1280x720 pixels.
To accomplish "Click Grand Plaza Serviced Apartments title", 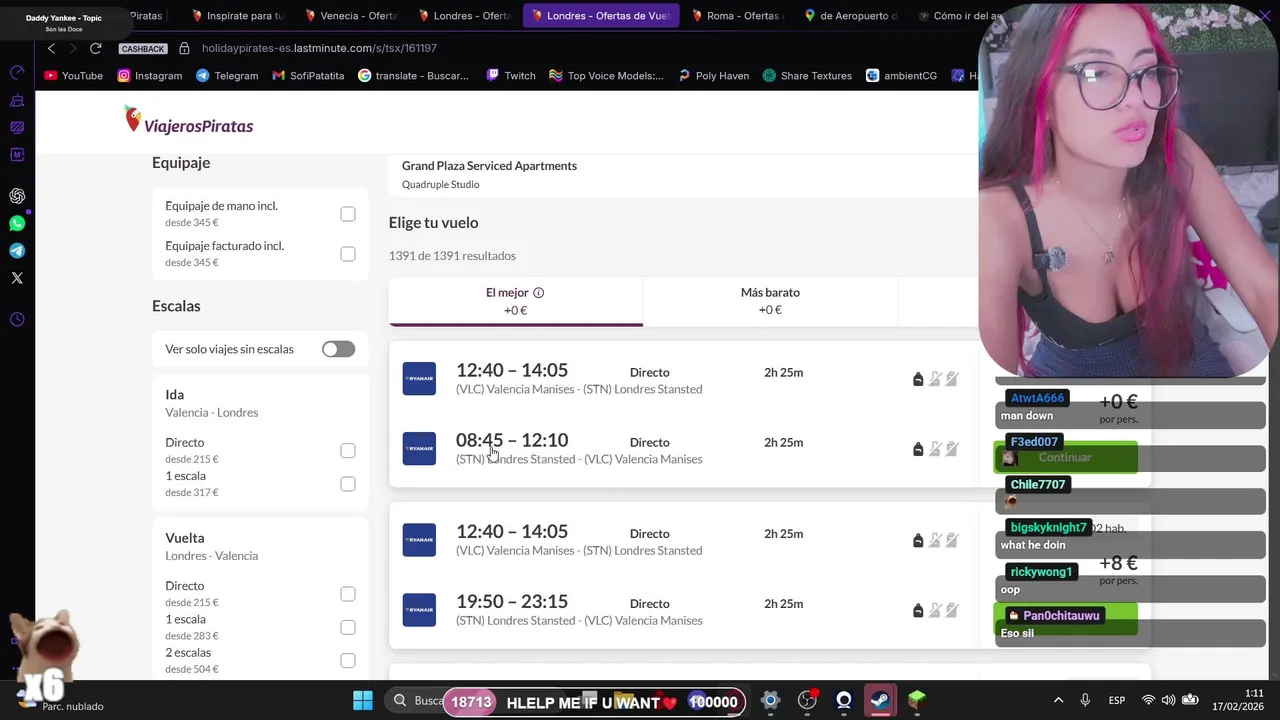I will 489,166.
